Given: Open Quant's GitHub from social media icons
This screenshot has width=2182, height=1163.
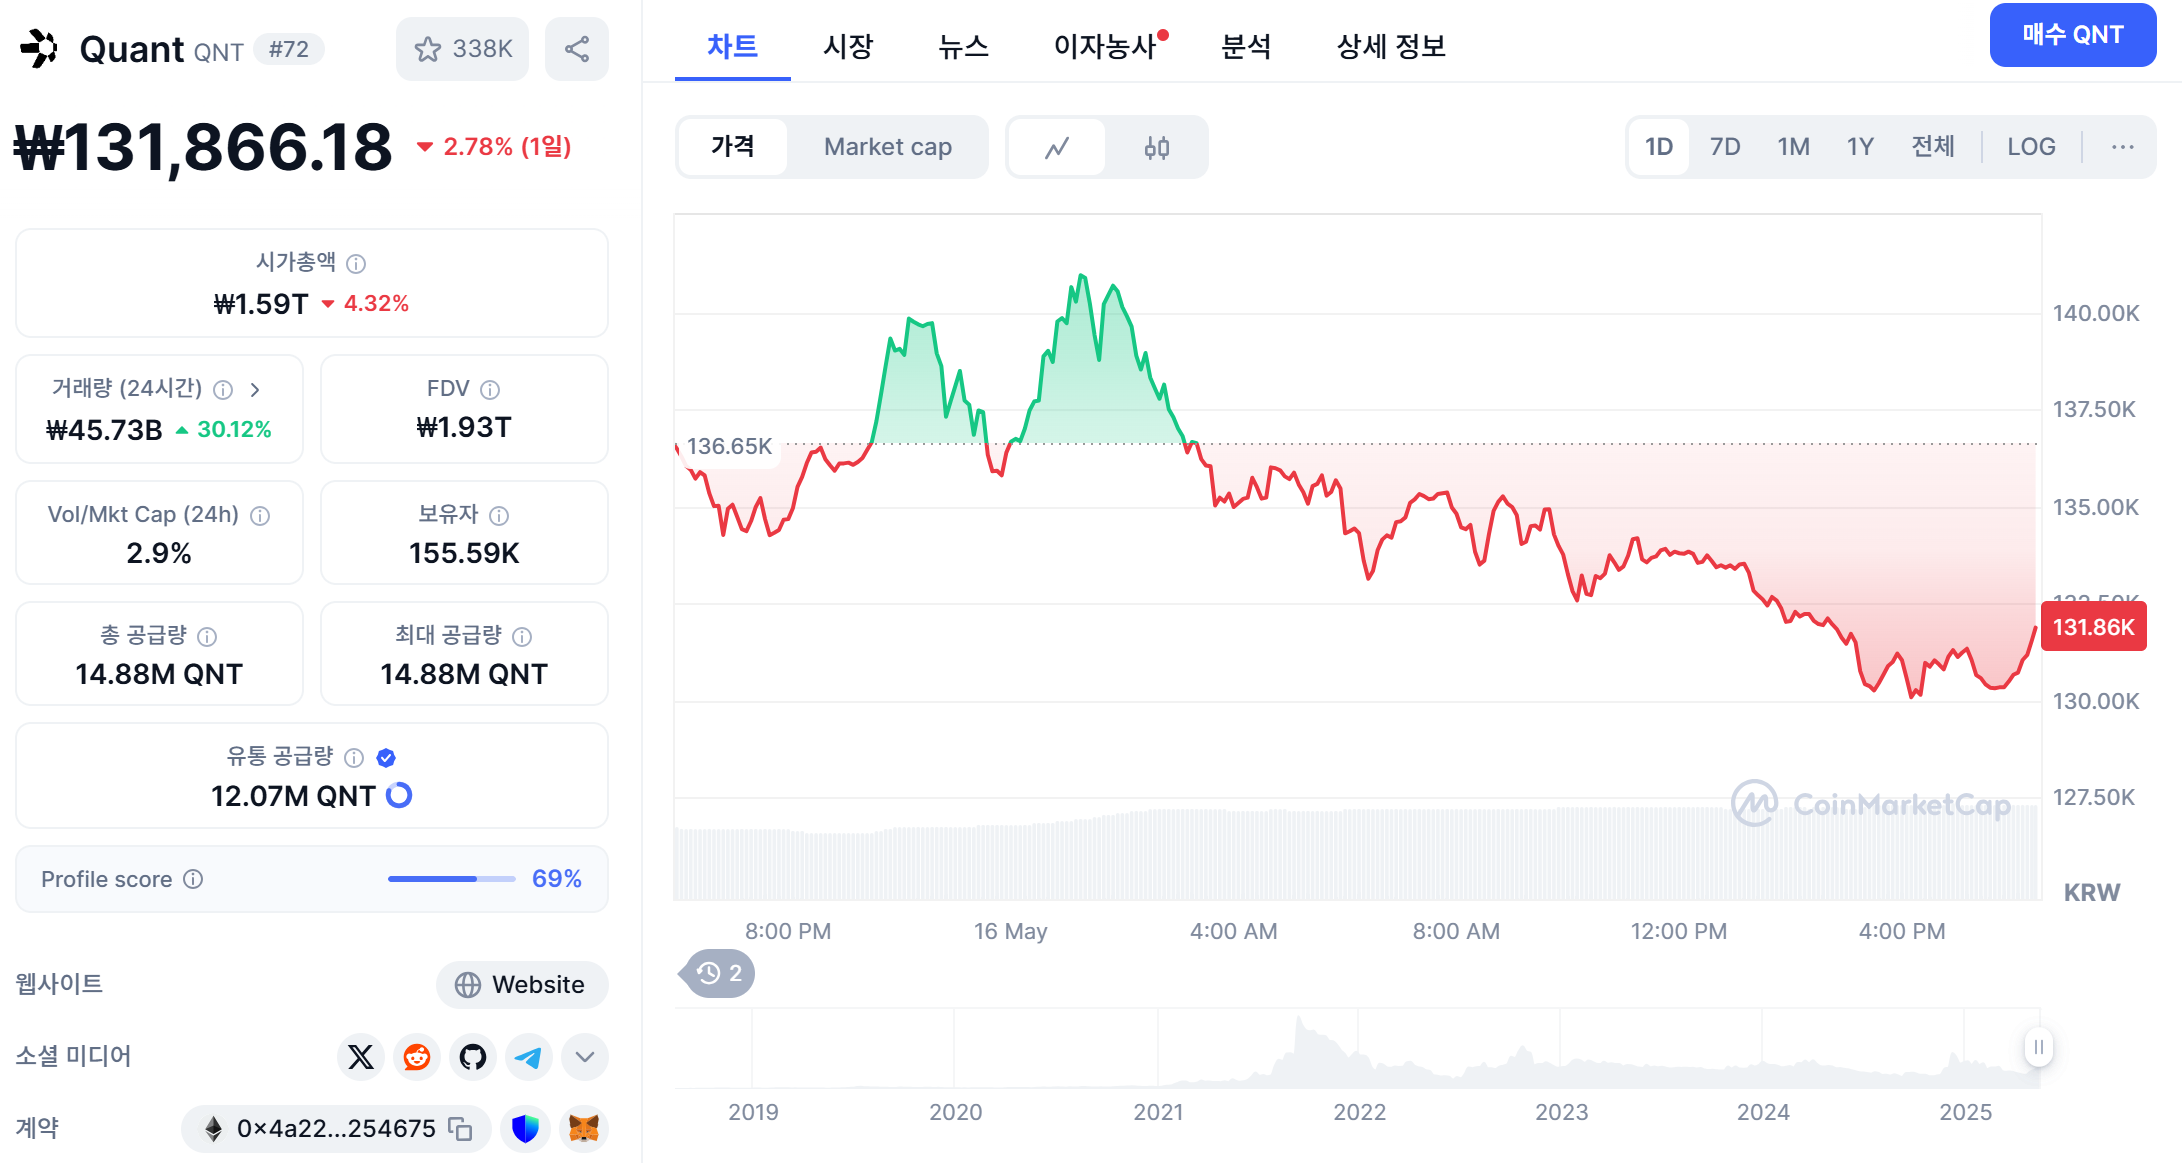Looking at the screenshot, I should point(473,1057).
